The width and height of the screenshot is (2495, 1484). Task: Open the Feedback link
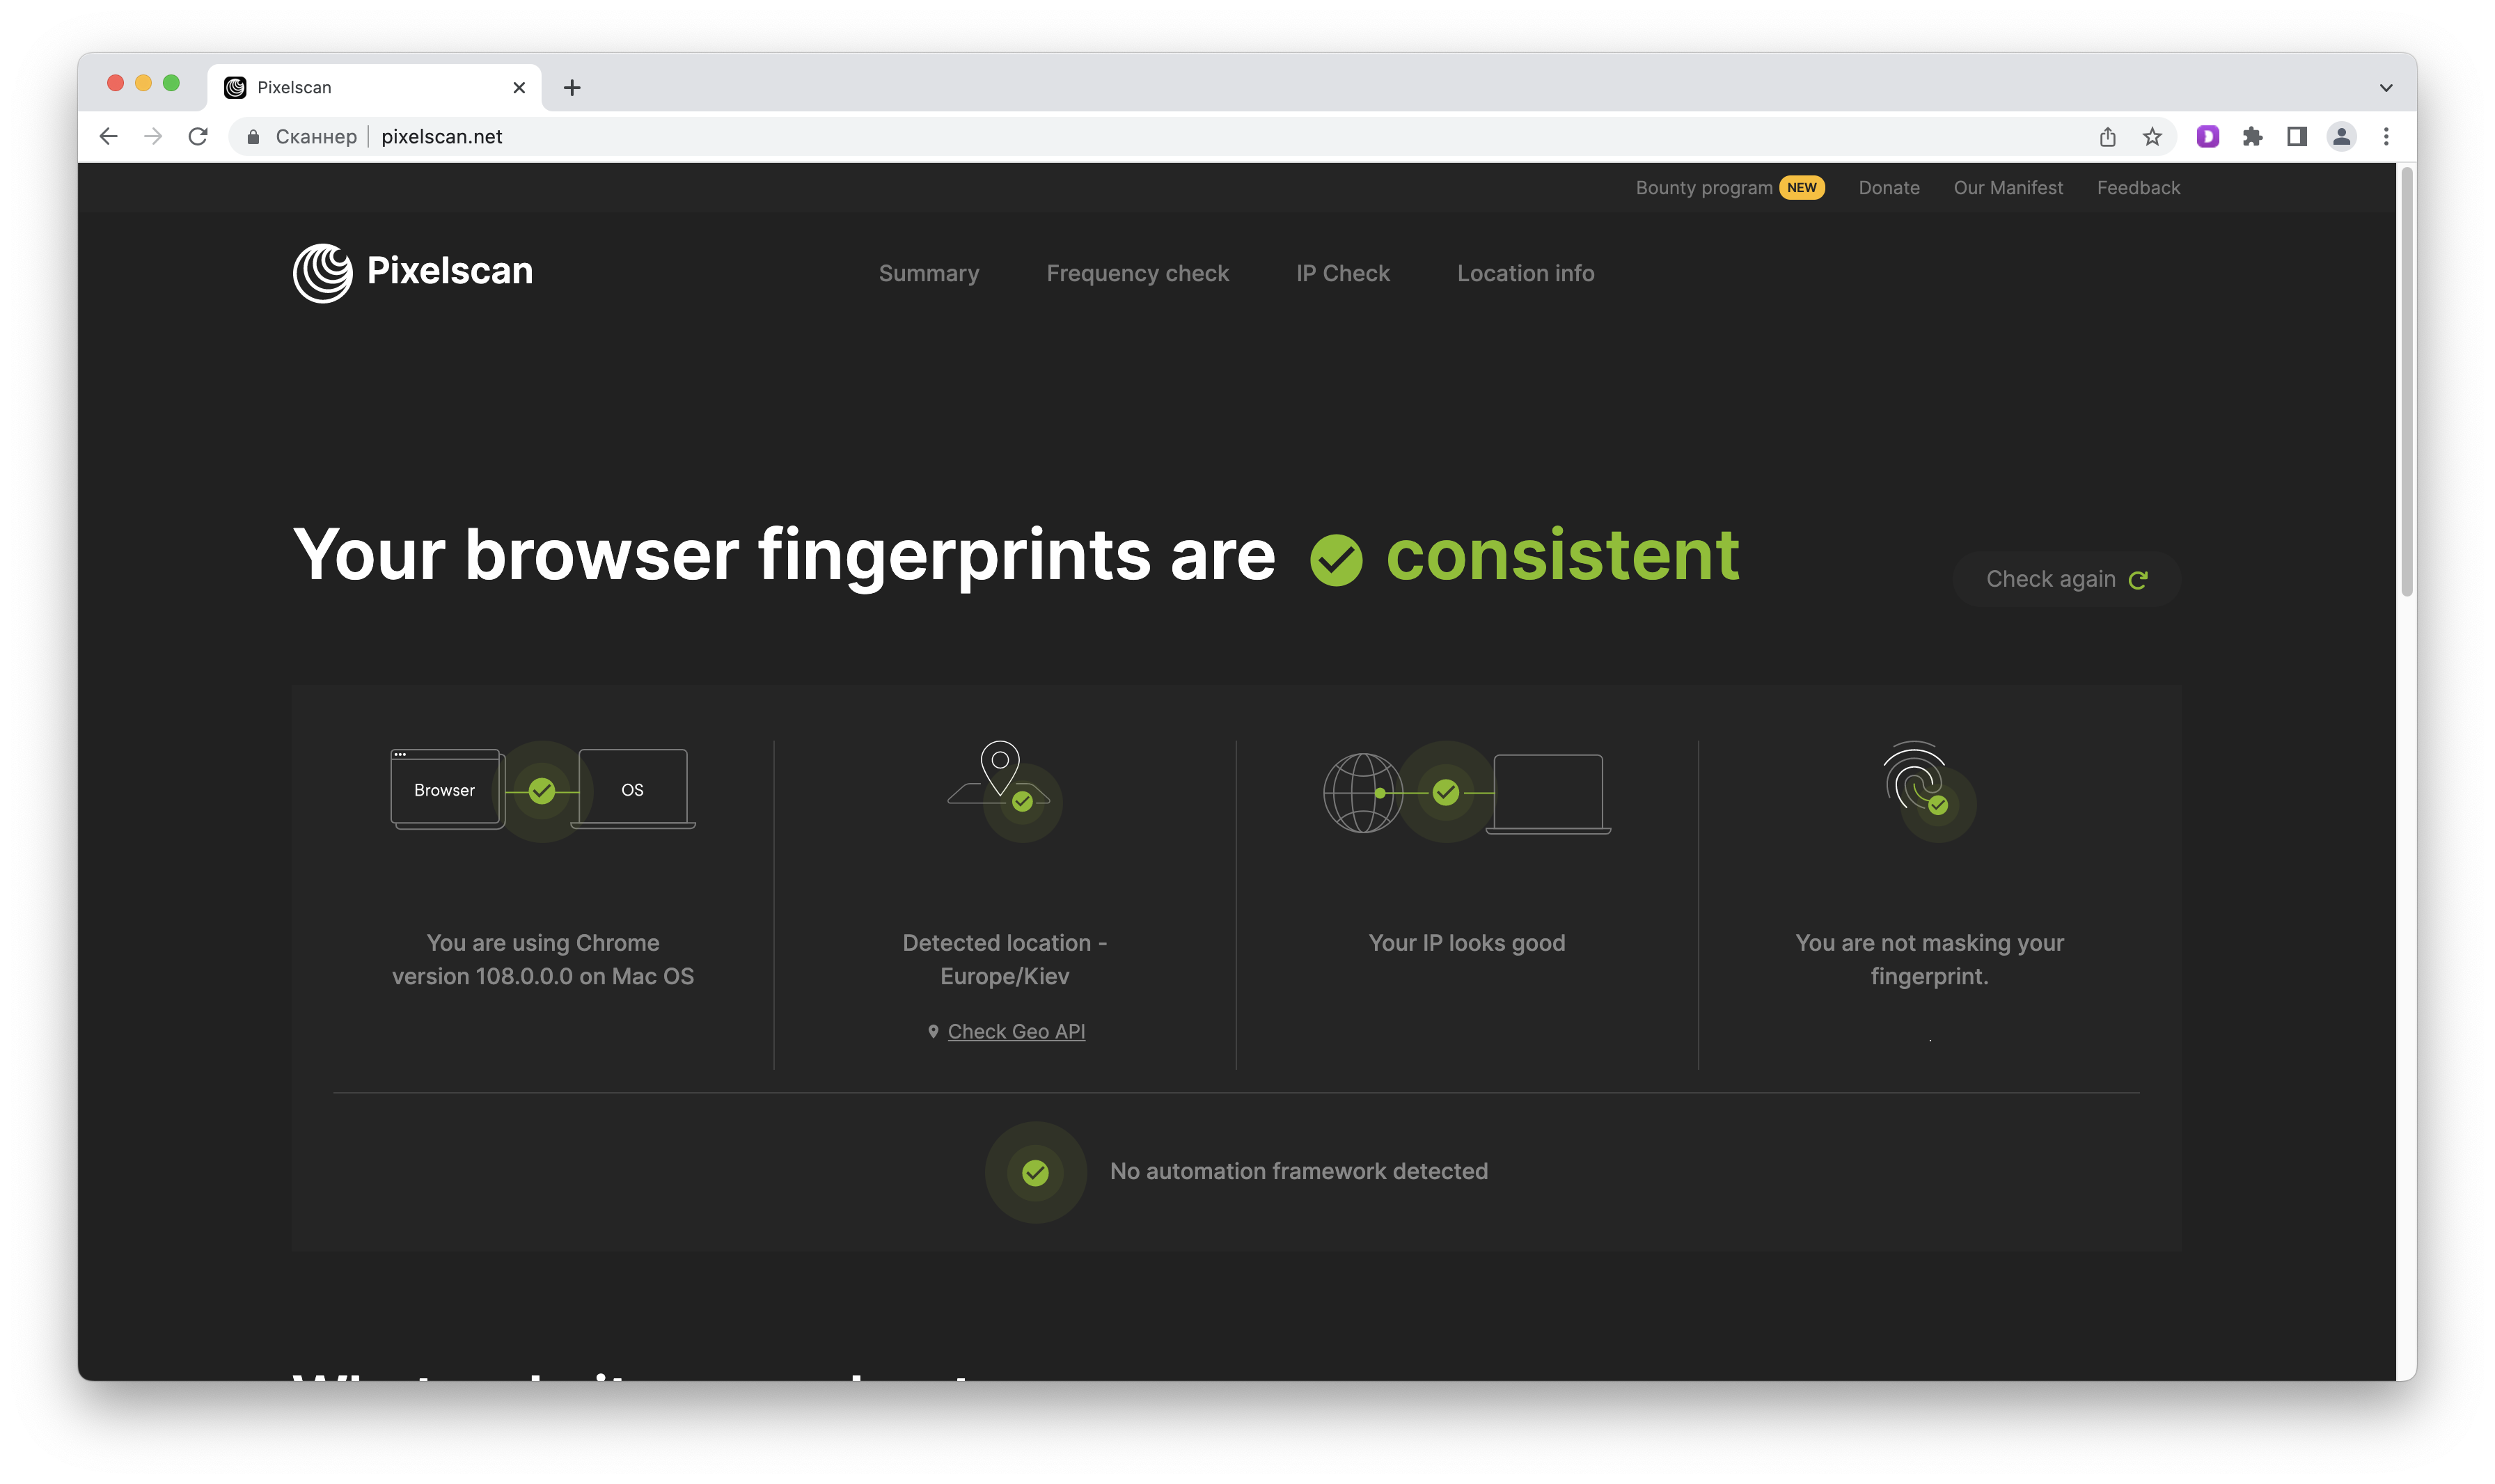(x=2139, y=188)
